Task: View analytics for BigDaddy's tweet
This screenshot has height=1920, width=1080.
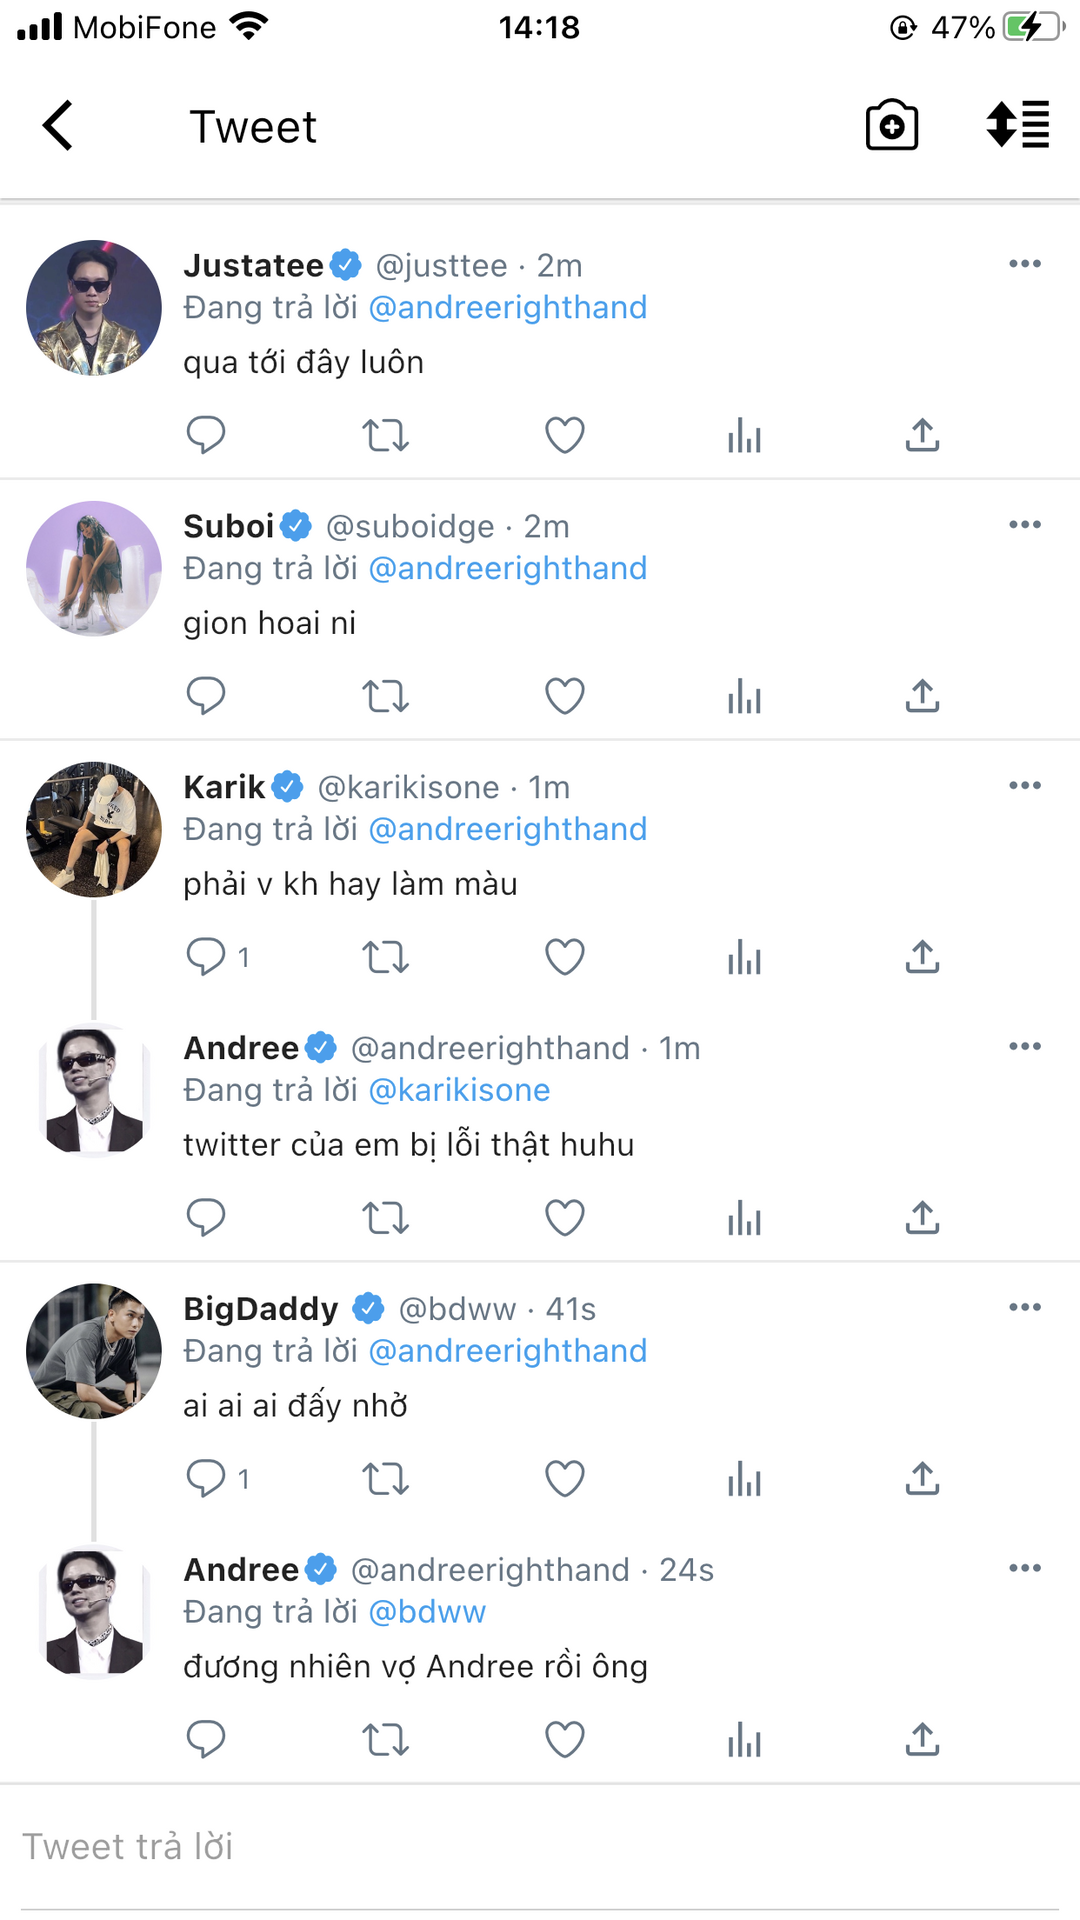Action: point(744,1479)
